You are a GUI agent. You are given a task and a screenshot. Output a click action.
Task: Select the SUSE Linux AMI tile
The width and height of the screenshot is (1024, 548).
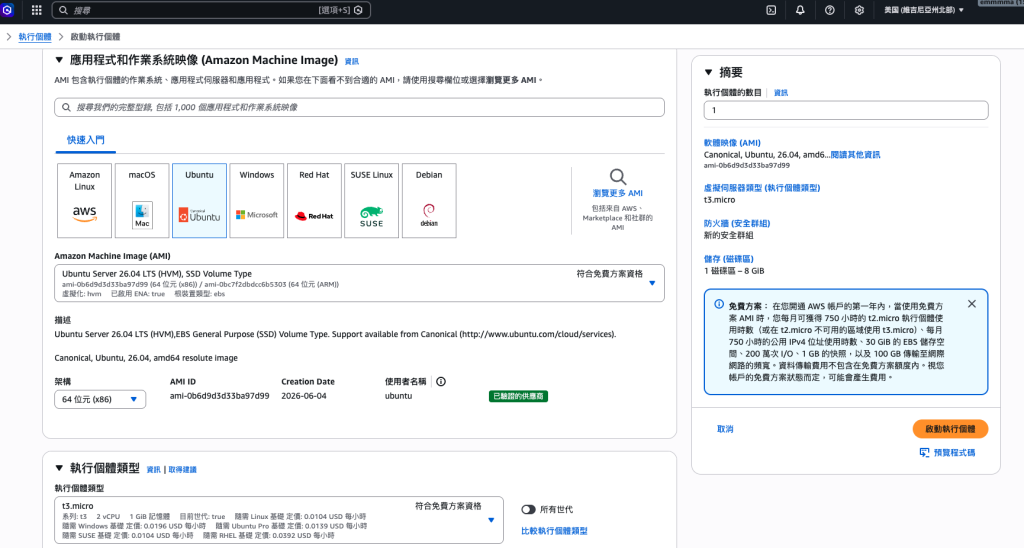[x=372, y=201]
